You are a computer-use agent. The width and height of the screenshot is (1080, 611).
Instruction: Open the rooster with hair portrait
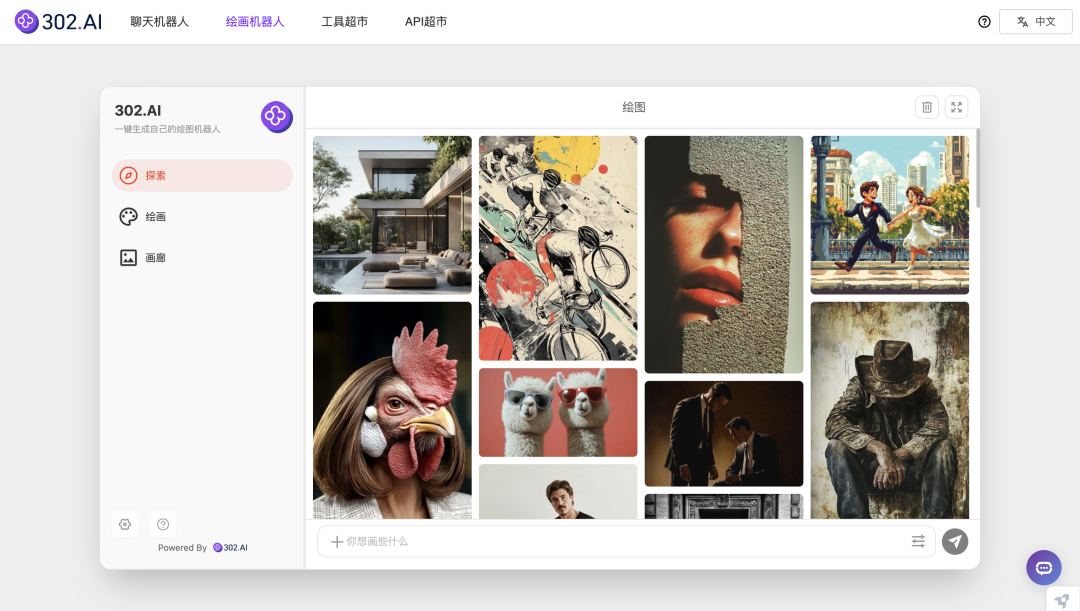392,411
